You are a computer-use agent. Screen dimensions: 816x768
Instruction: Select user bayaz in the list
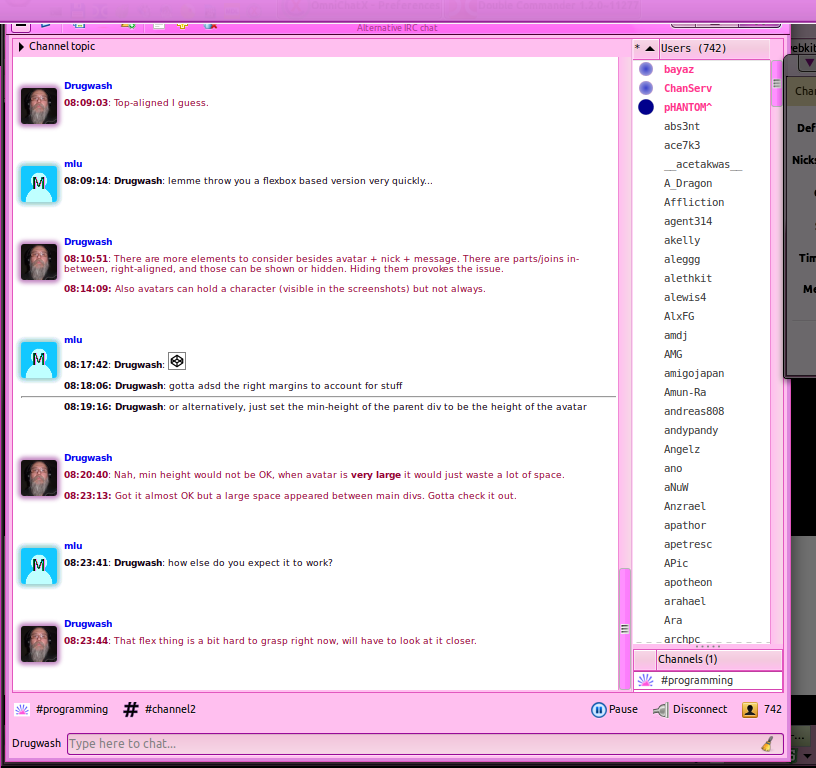[679, 69]
